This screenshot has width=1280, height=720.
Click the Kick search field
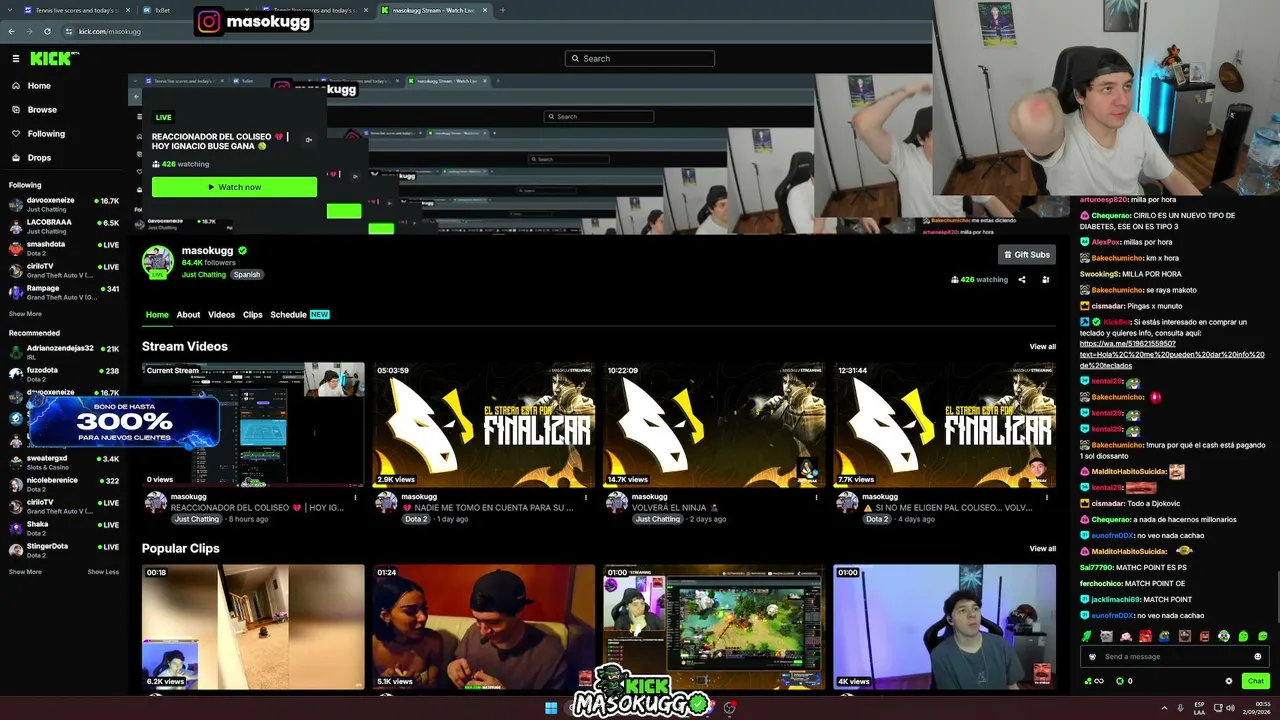(640, 59)
